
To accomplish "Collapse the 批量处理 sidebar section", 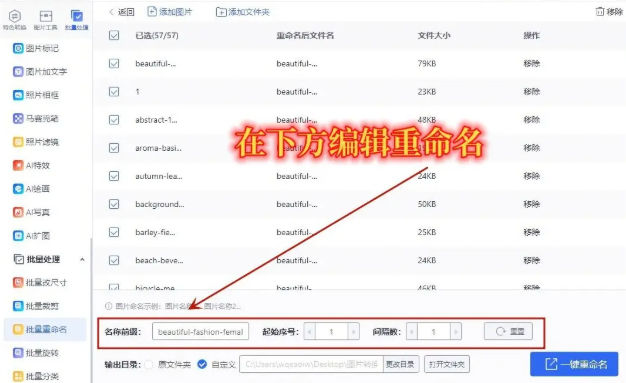I will point(82,259).
